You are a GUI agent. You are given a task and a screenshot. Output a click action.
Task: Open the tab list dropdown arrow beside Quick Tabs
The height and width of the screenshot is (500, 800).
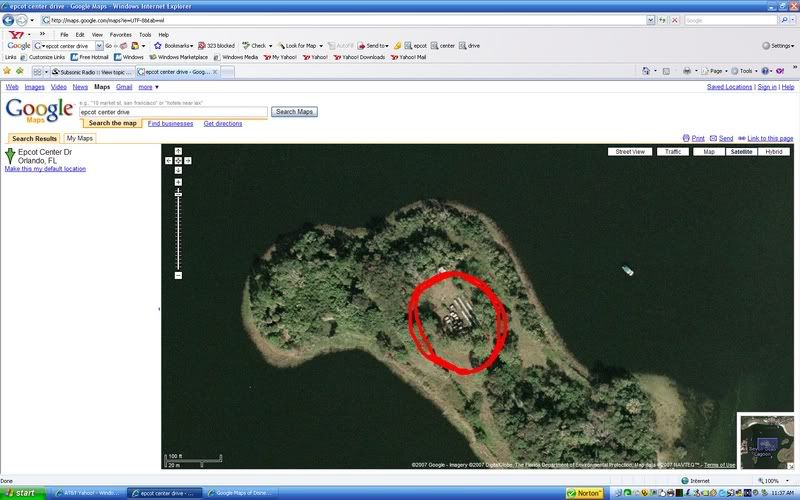click(46, 72)
